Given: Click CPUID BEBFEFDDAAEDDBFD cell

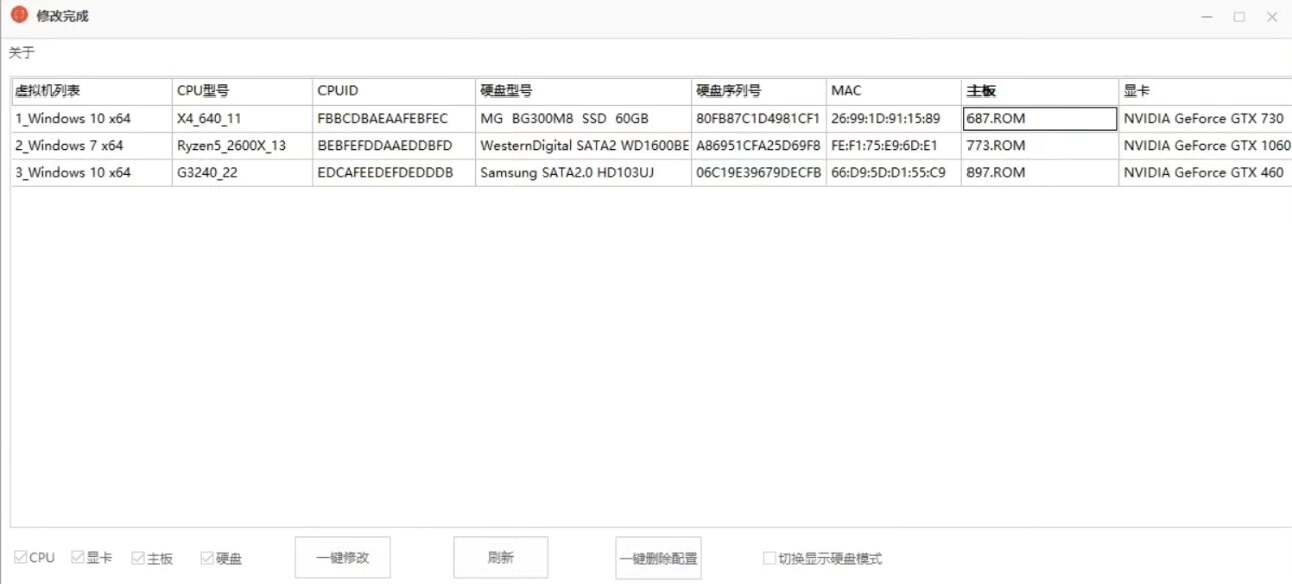Looking at the screenshot, I should 394,145.
